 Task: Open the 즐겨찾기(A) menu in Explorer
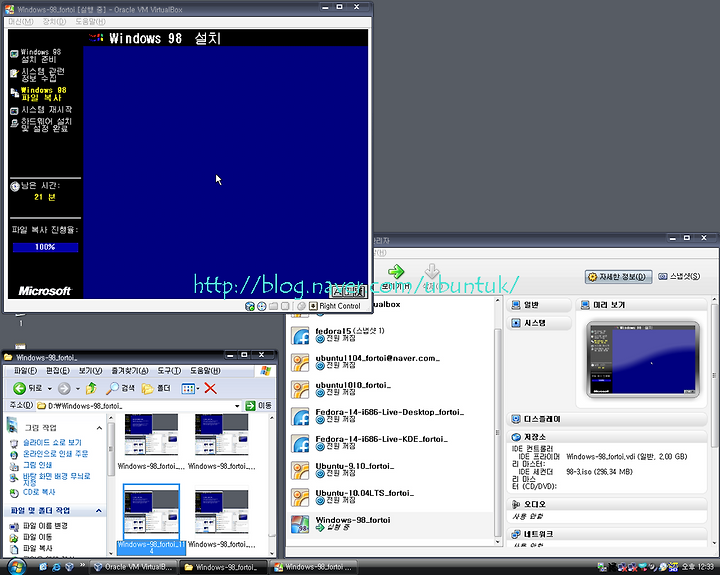click(x=130, y=371)
